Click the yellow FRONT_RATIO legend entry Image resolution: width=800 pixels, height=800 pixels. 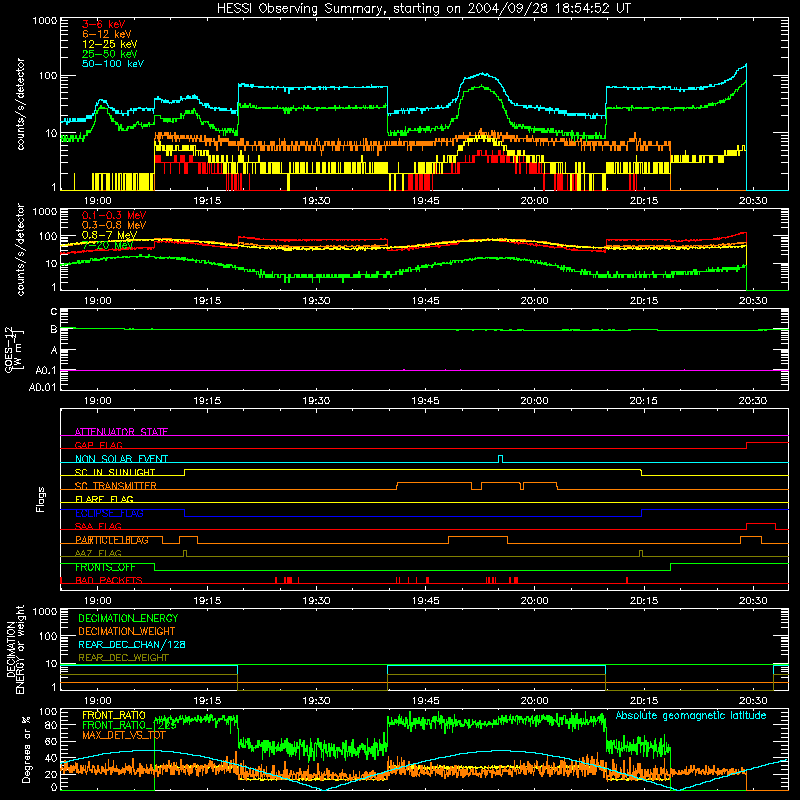click(114, 715)
